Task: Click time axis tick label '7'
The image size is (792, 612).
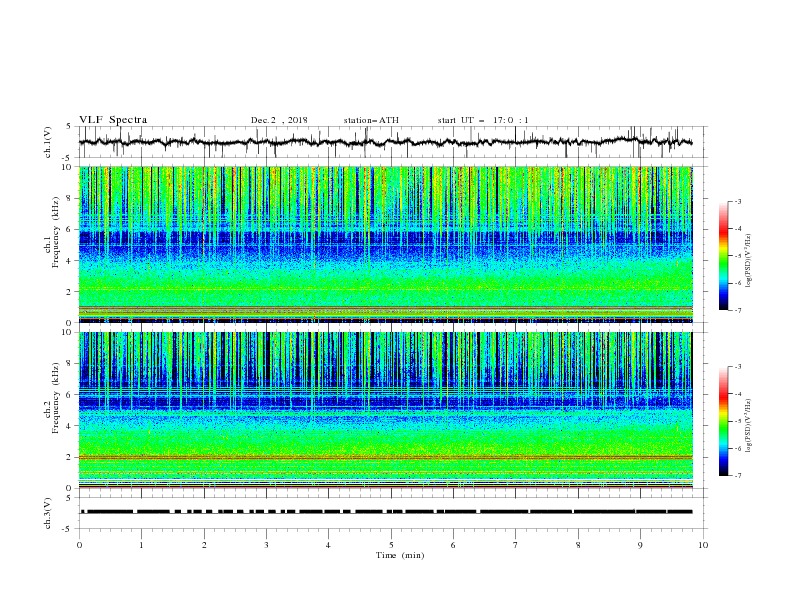Action: click(516, 545)
